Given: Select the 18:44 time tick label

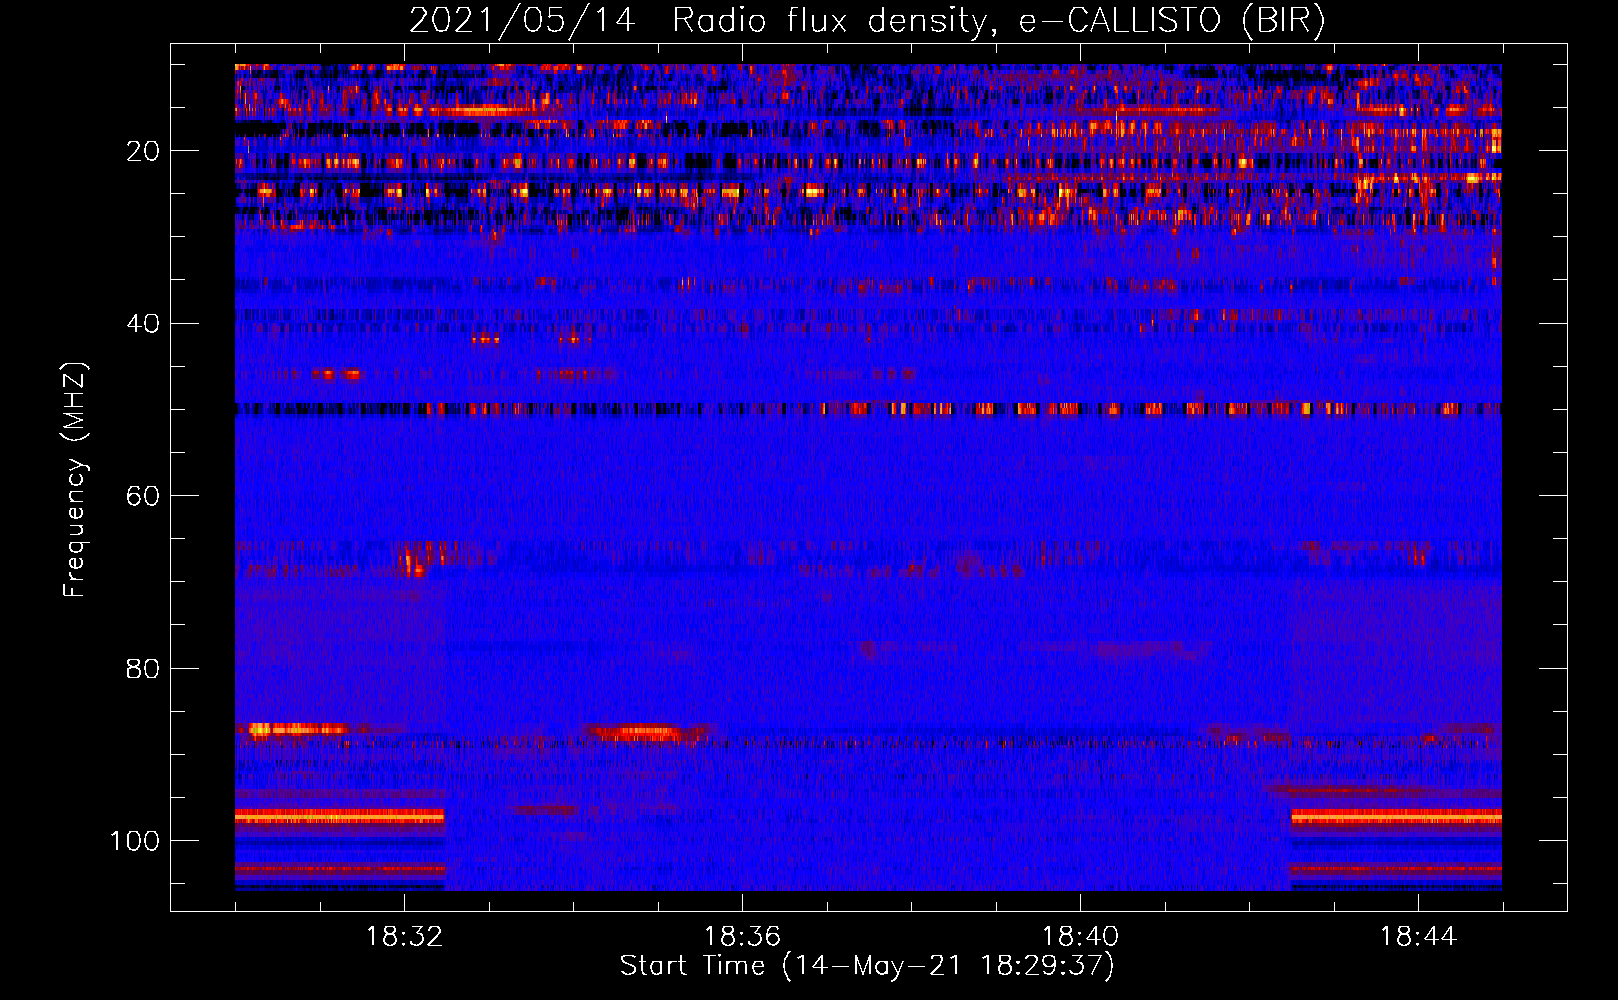Looking at the screenshot, I should pos(1418,937).
